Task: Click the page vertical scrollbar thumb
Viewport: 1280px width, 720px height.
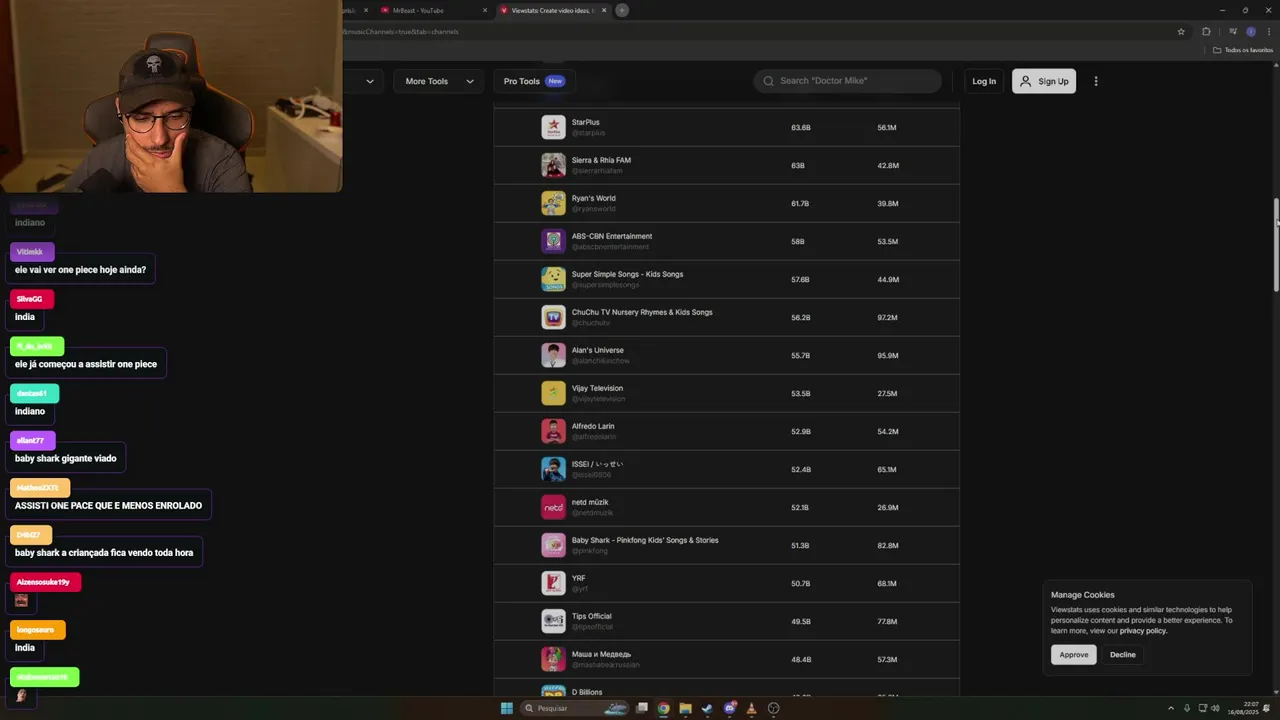Action: [1276, 245]
